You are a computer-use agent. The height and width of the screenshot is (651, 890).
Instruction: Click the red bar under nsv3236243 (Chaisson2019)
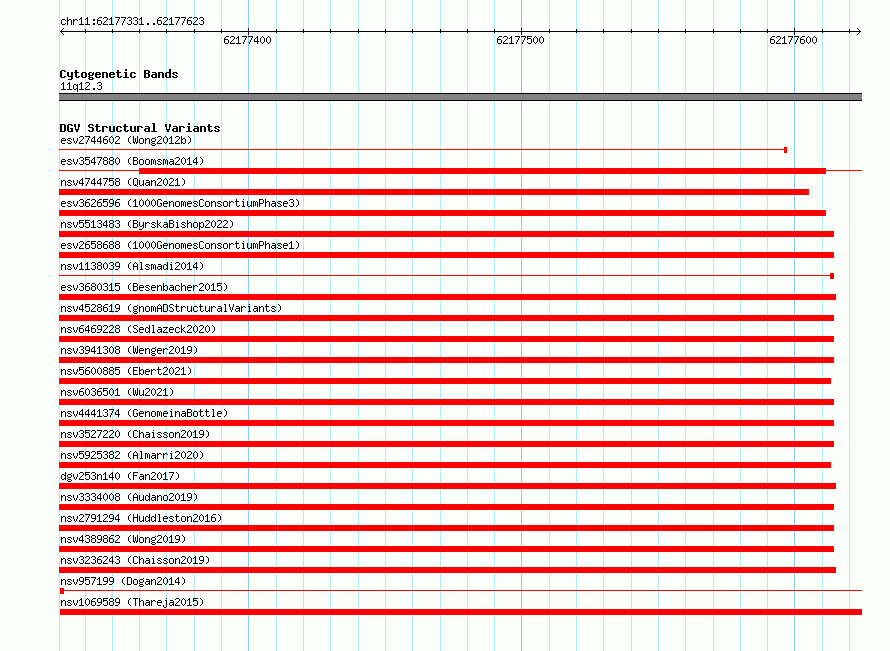(448, 570)
